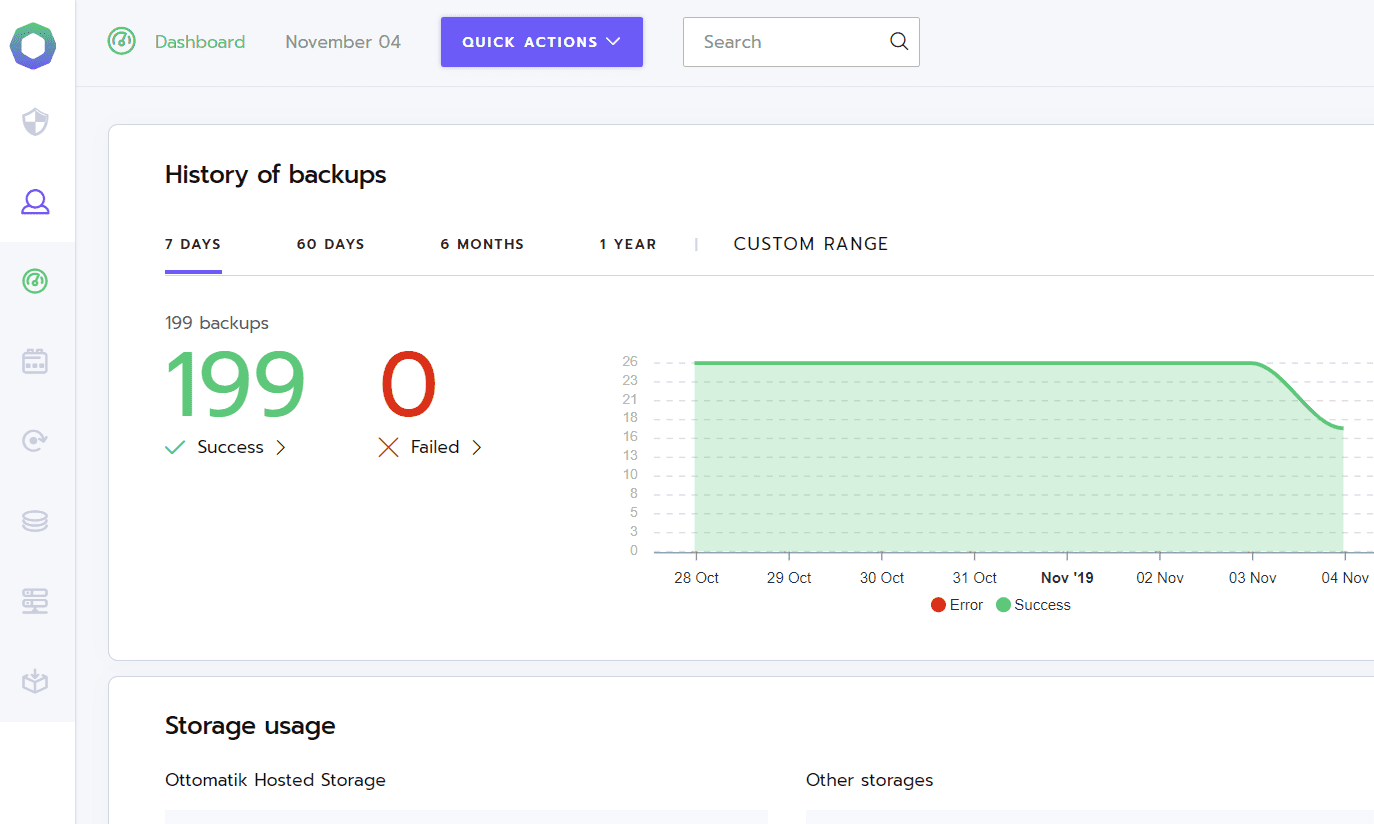This screenshot has width=1374, height=824.
Task: Open the Quick Actions dropdown
Action: 541,42
